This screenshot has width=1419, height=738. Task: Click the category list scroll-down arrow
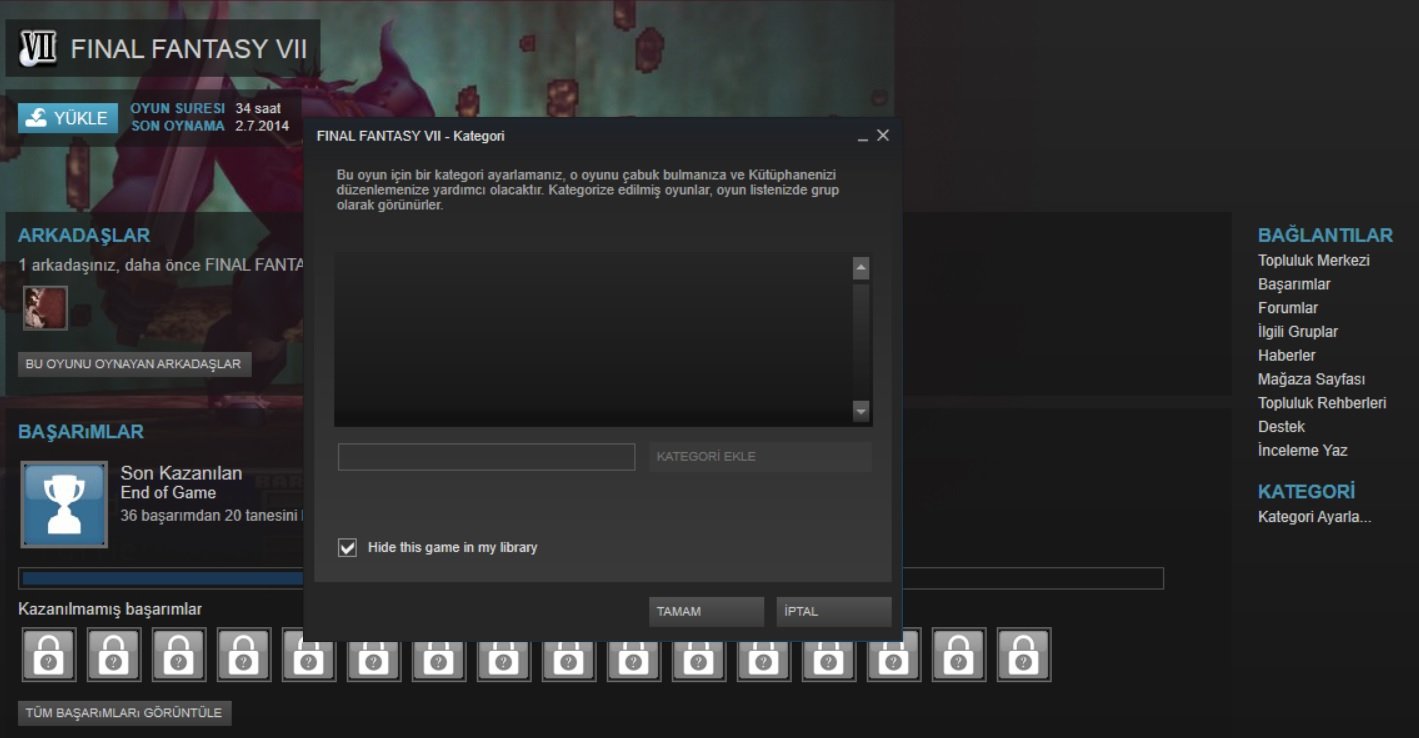click(861, 411)
